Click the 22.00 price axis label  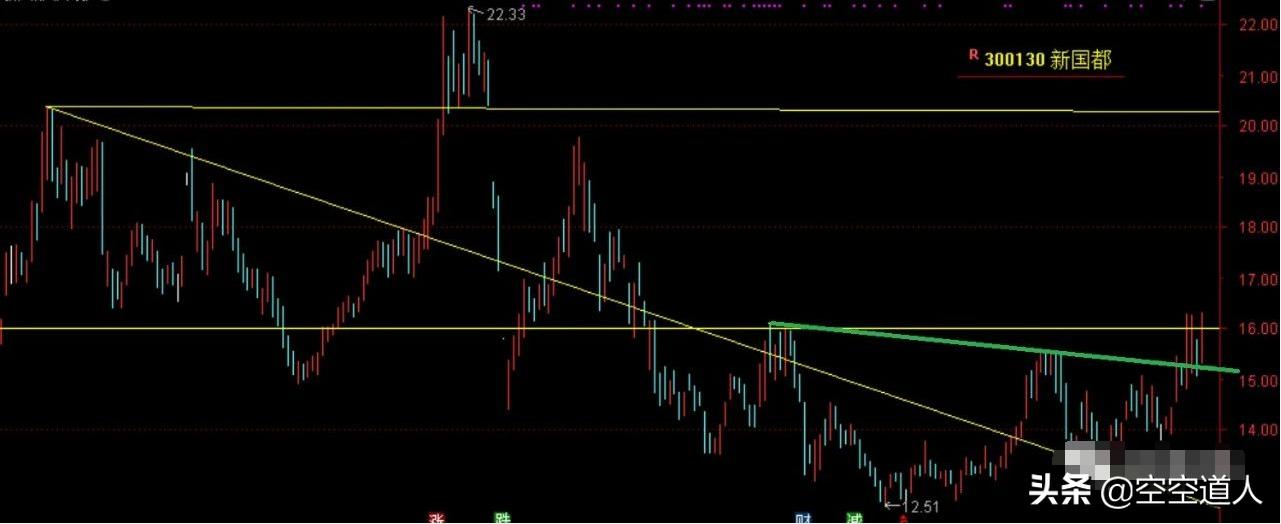(x=1258, y=24)
